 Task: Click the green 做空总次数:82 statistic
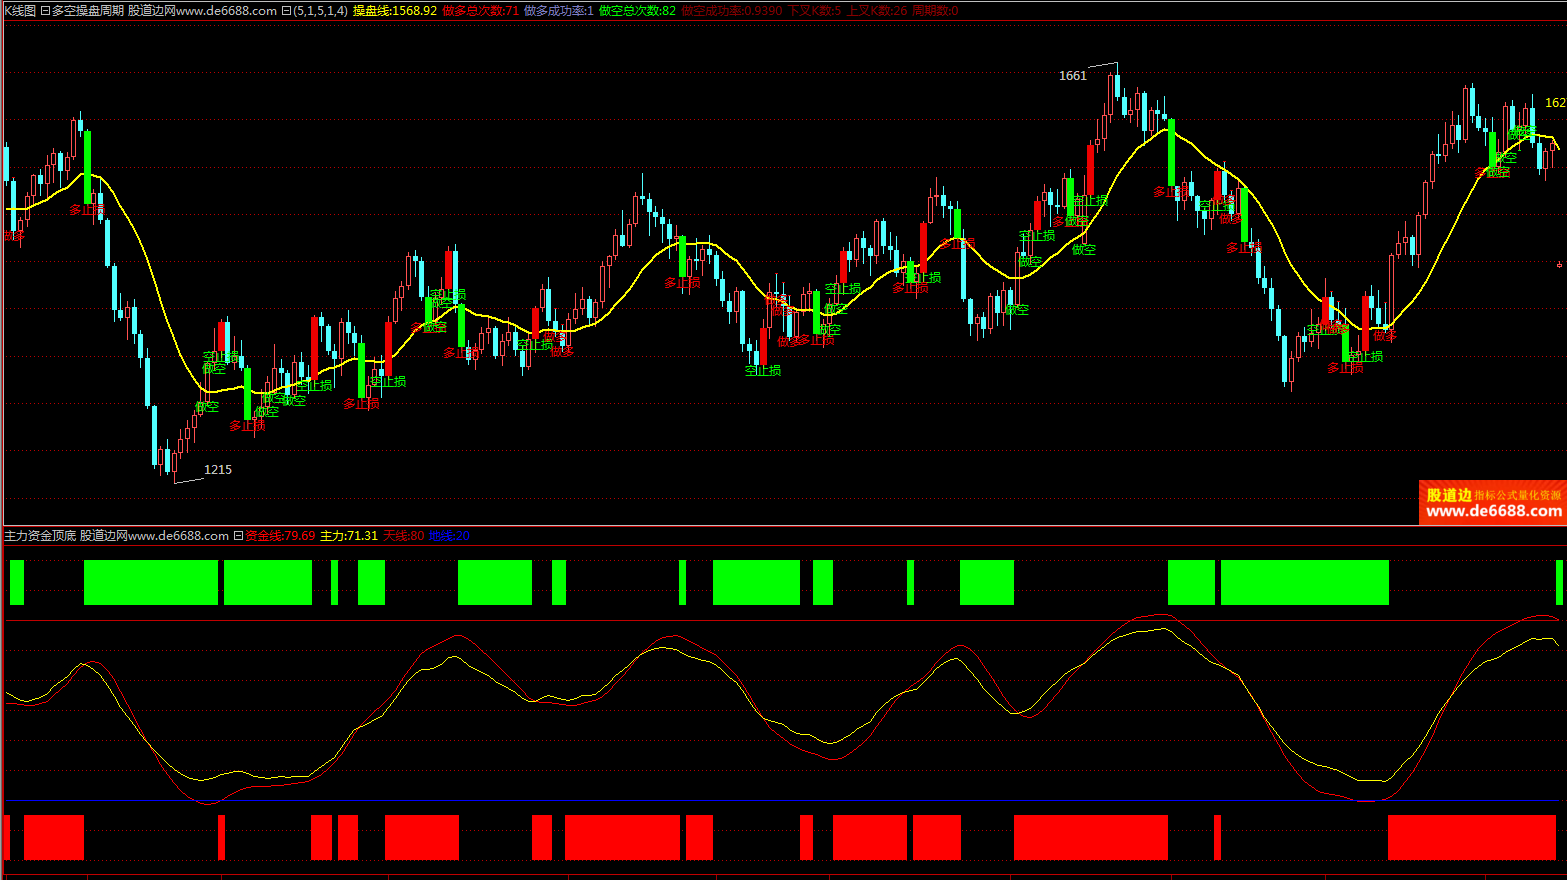pos(637,11)
